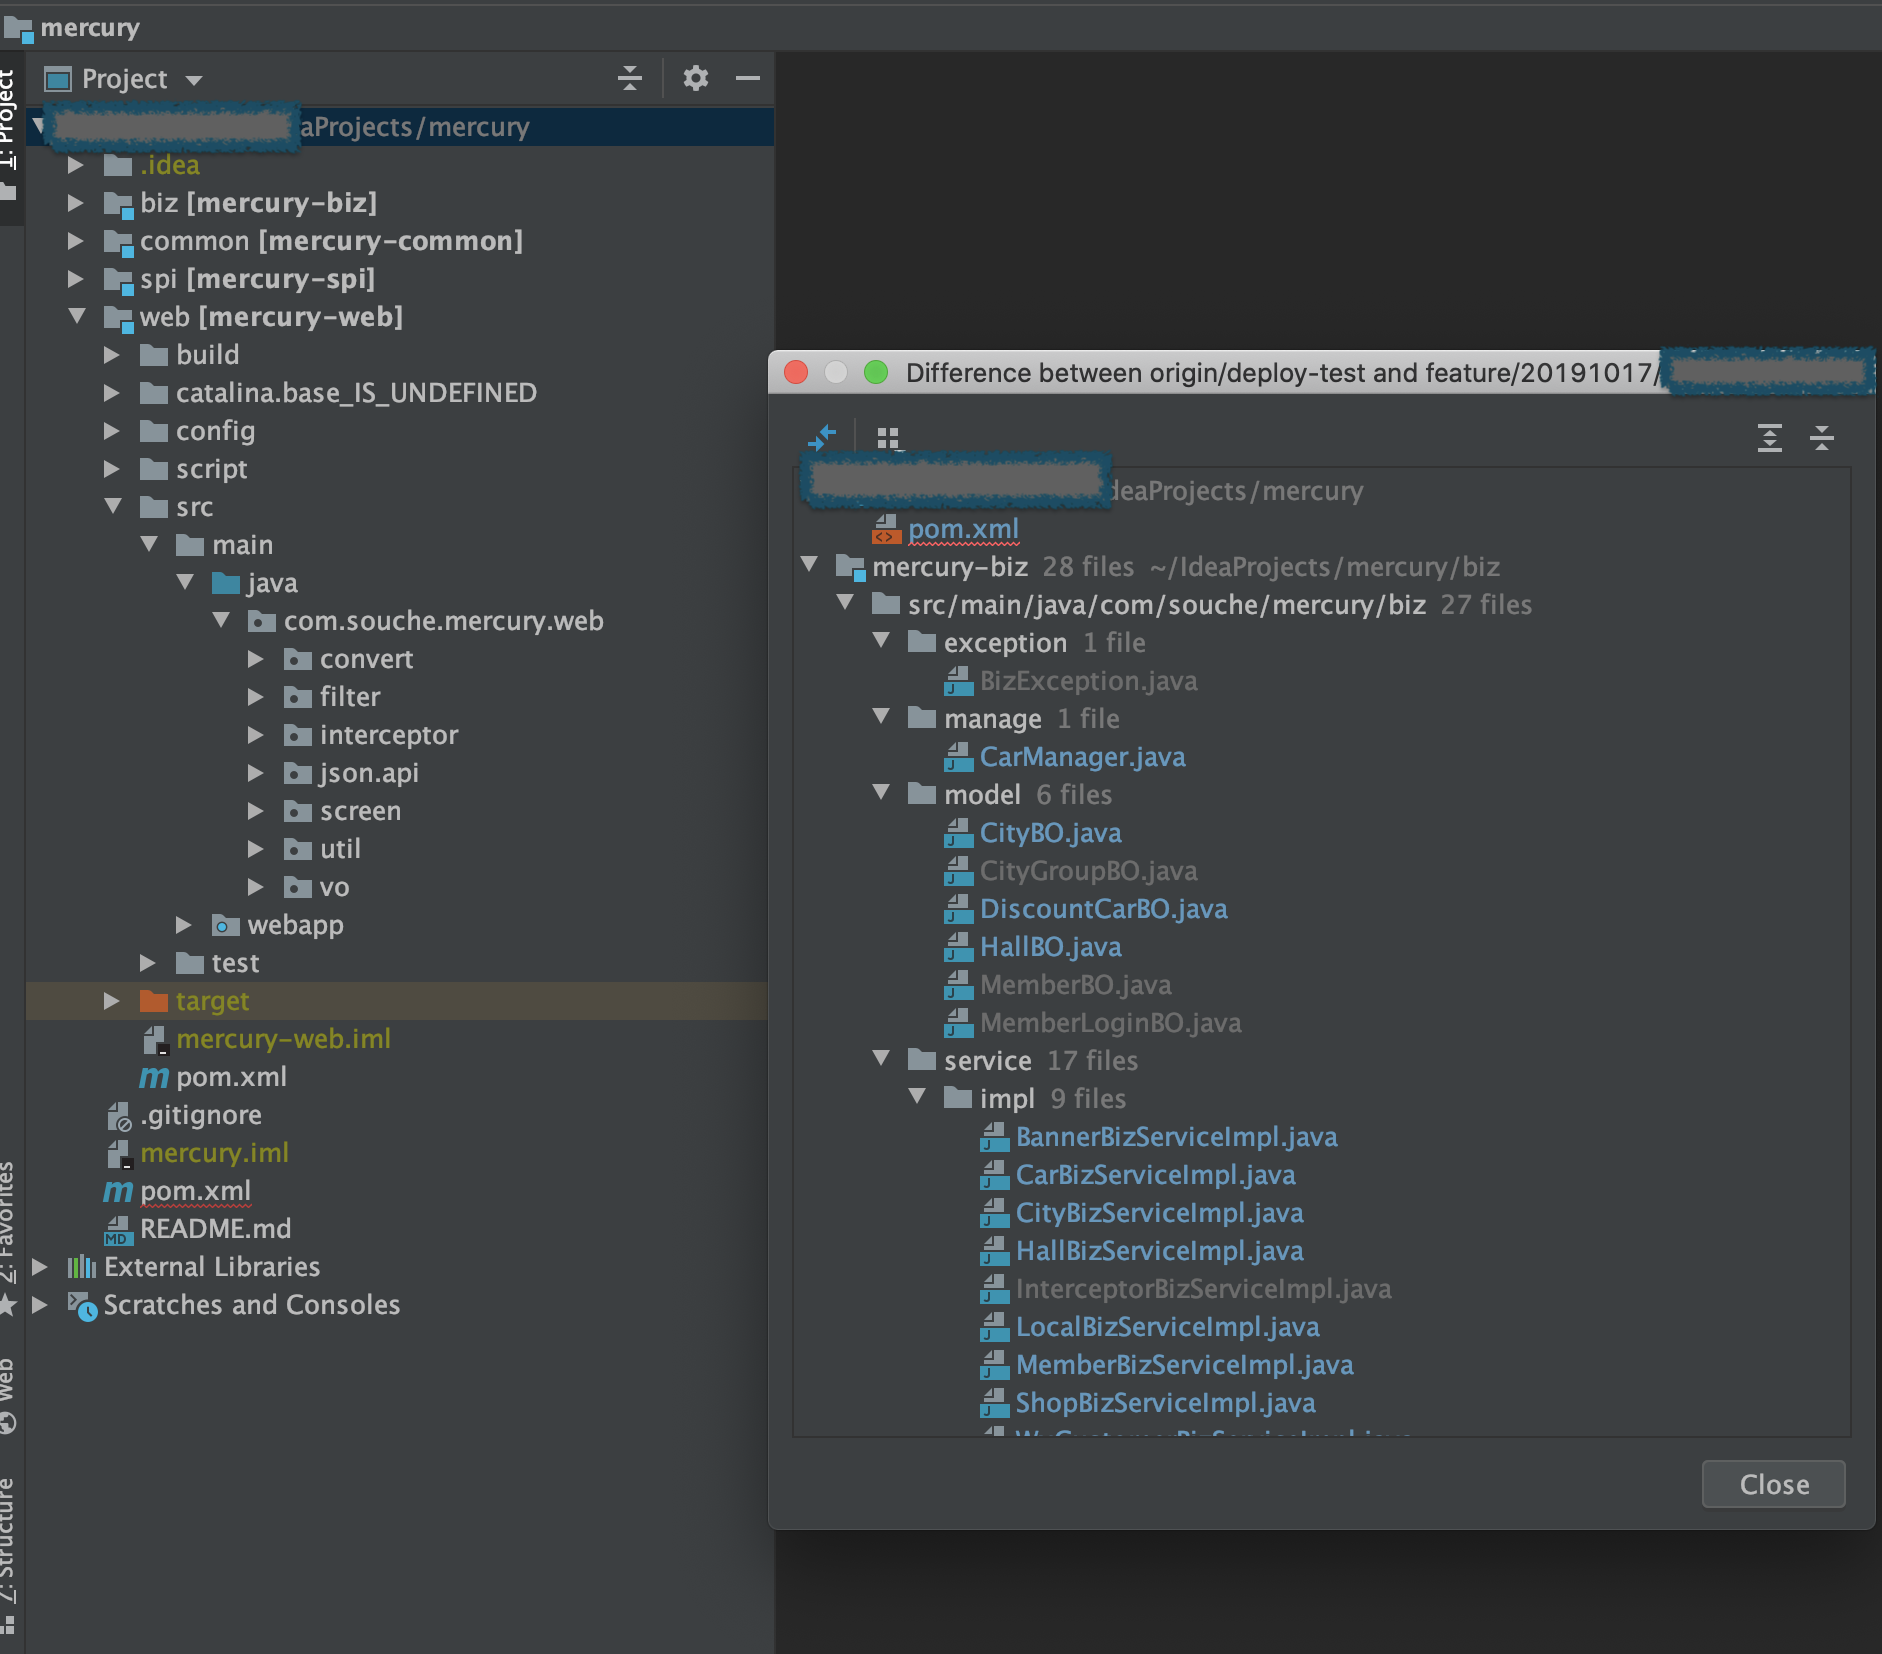
Task: Select BizException.java in diff list
Action: 1088,681
